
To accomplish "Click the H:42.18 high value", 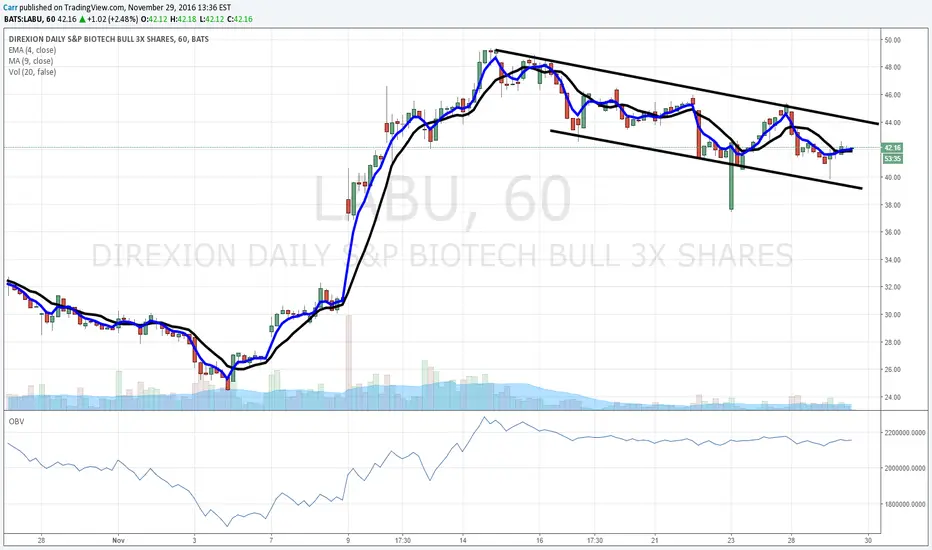I will pos(182,19).
